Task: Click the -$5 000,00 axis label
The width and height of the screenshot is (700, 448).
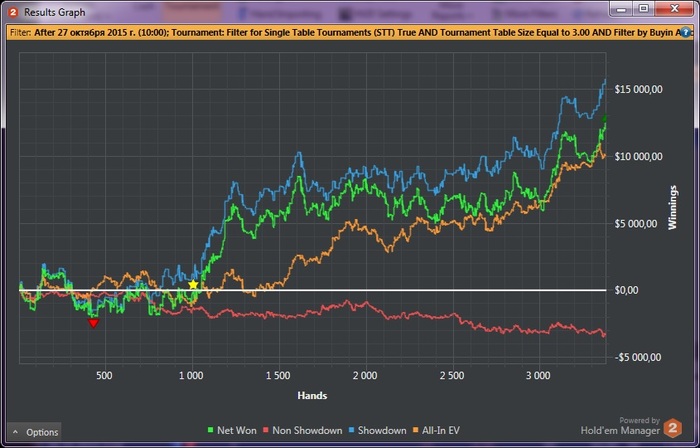Action: [638, 357]
